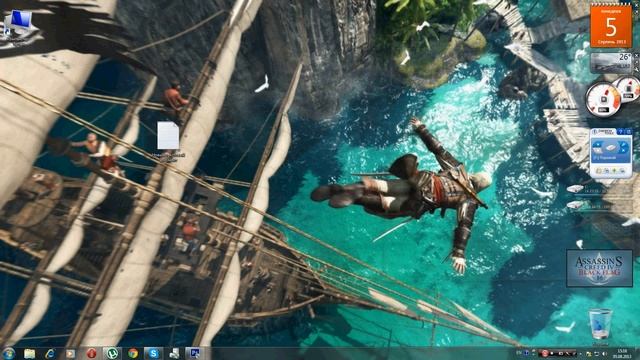
Task: Switch to uTorrent on the taskbar
Action: pos(112,353)
